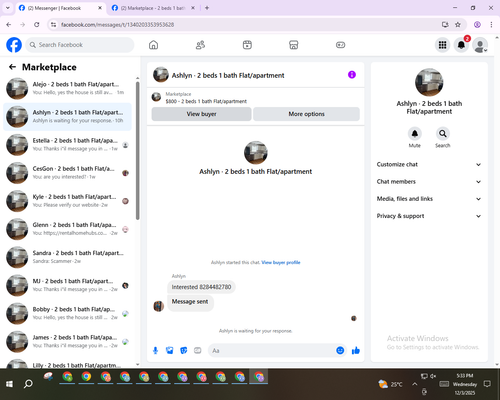Image resolution: width=500 pixels, height=400 pixels.
Task: Go to the Home feed icon
Action: click(x=153, y=45)
